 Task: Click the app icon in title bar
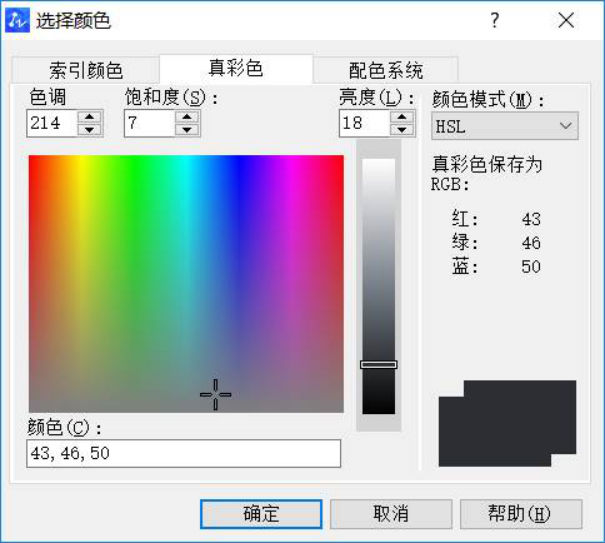tap(17, 20)
